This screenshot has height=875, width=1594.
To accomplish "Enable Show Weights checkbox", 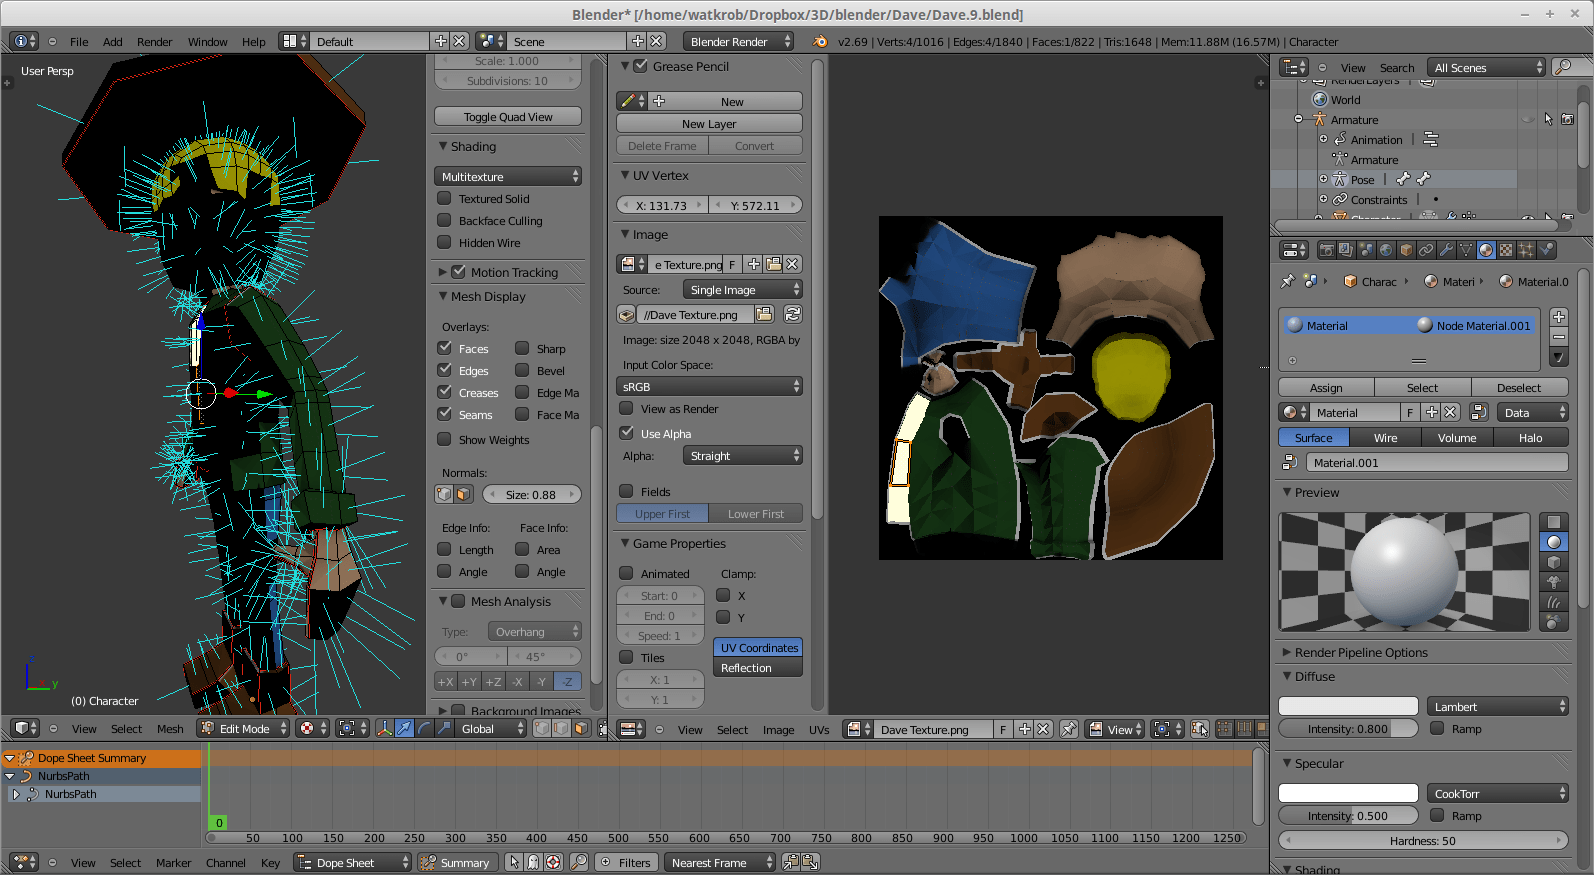I will [x=445, y=440].
